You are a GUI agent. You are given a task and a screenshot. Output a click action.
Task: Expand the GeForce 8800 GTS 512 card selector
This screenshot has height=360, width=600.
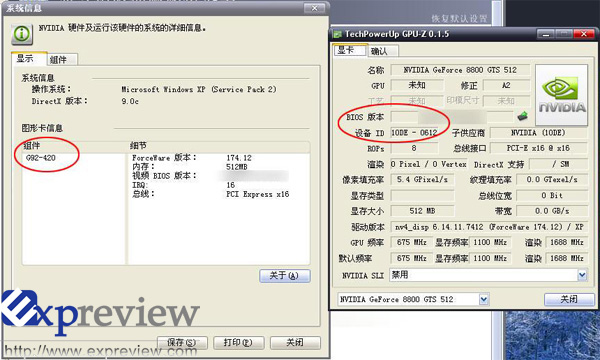pyautogui.click(x=484, y=299)
